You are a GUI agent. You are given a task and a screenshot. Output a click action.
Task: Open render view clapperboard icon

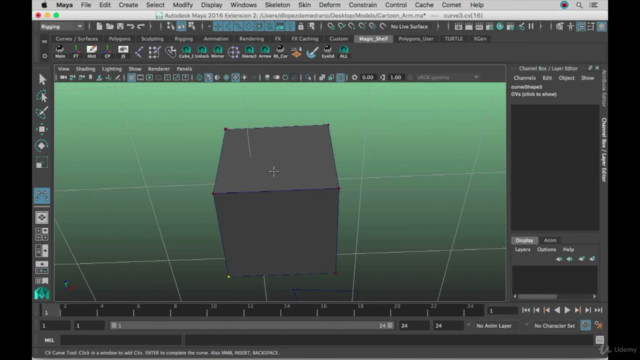(x=458, y=27)
